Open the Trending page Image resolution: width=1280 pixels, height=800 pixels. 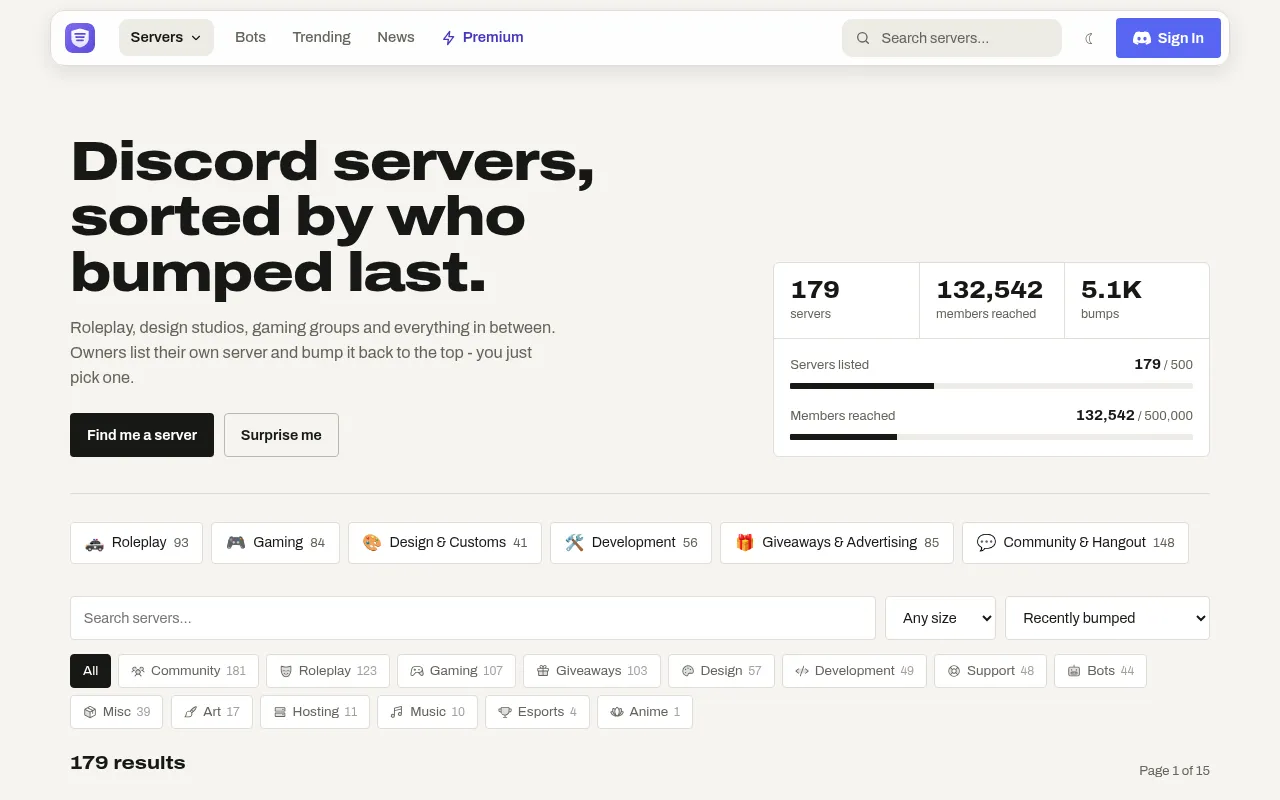coord(321,37)
